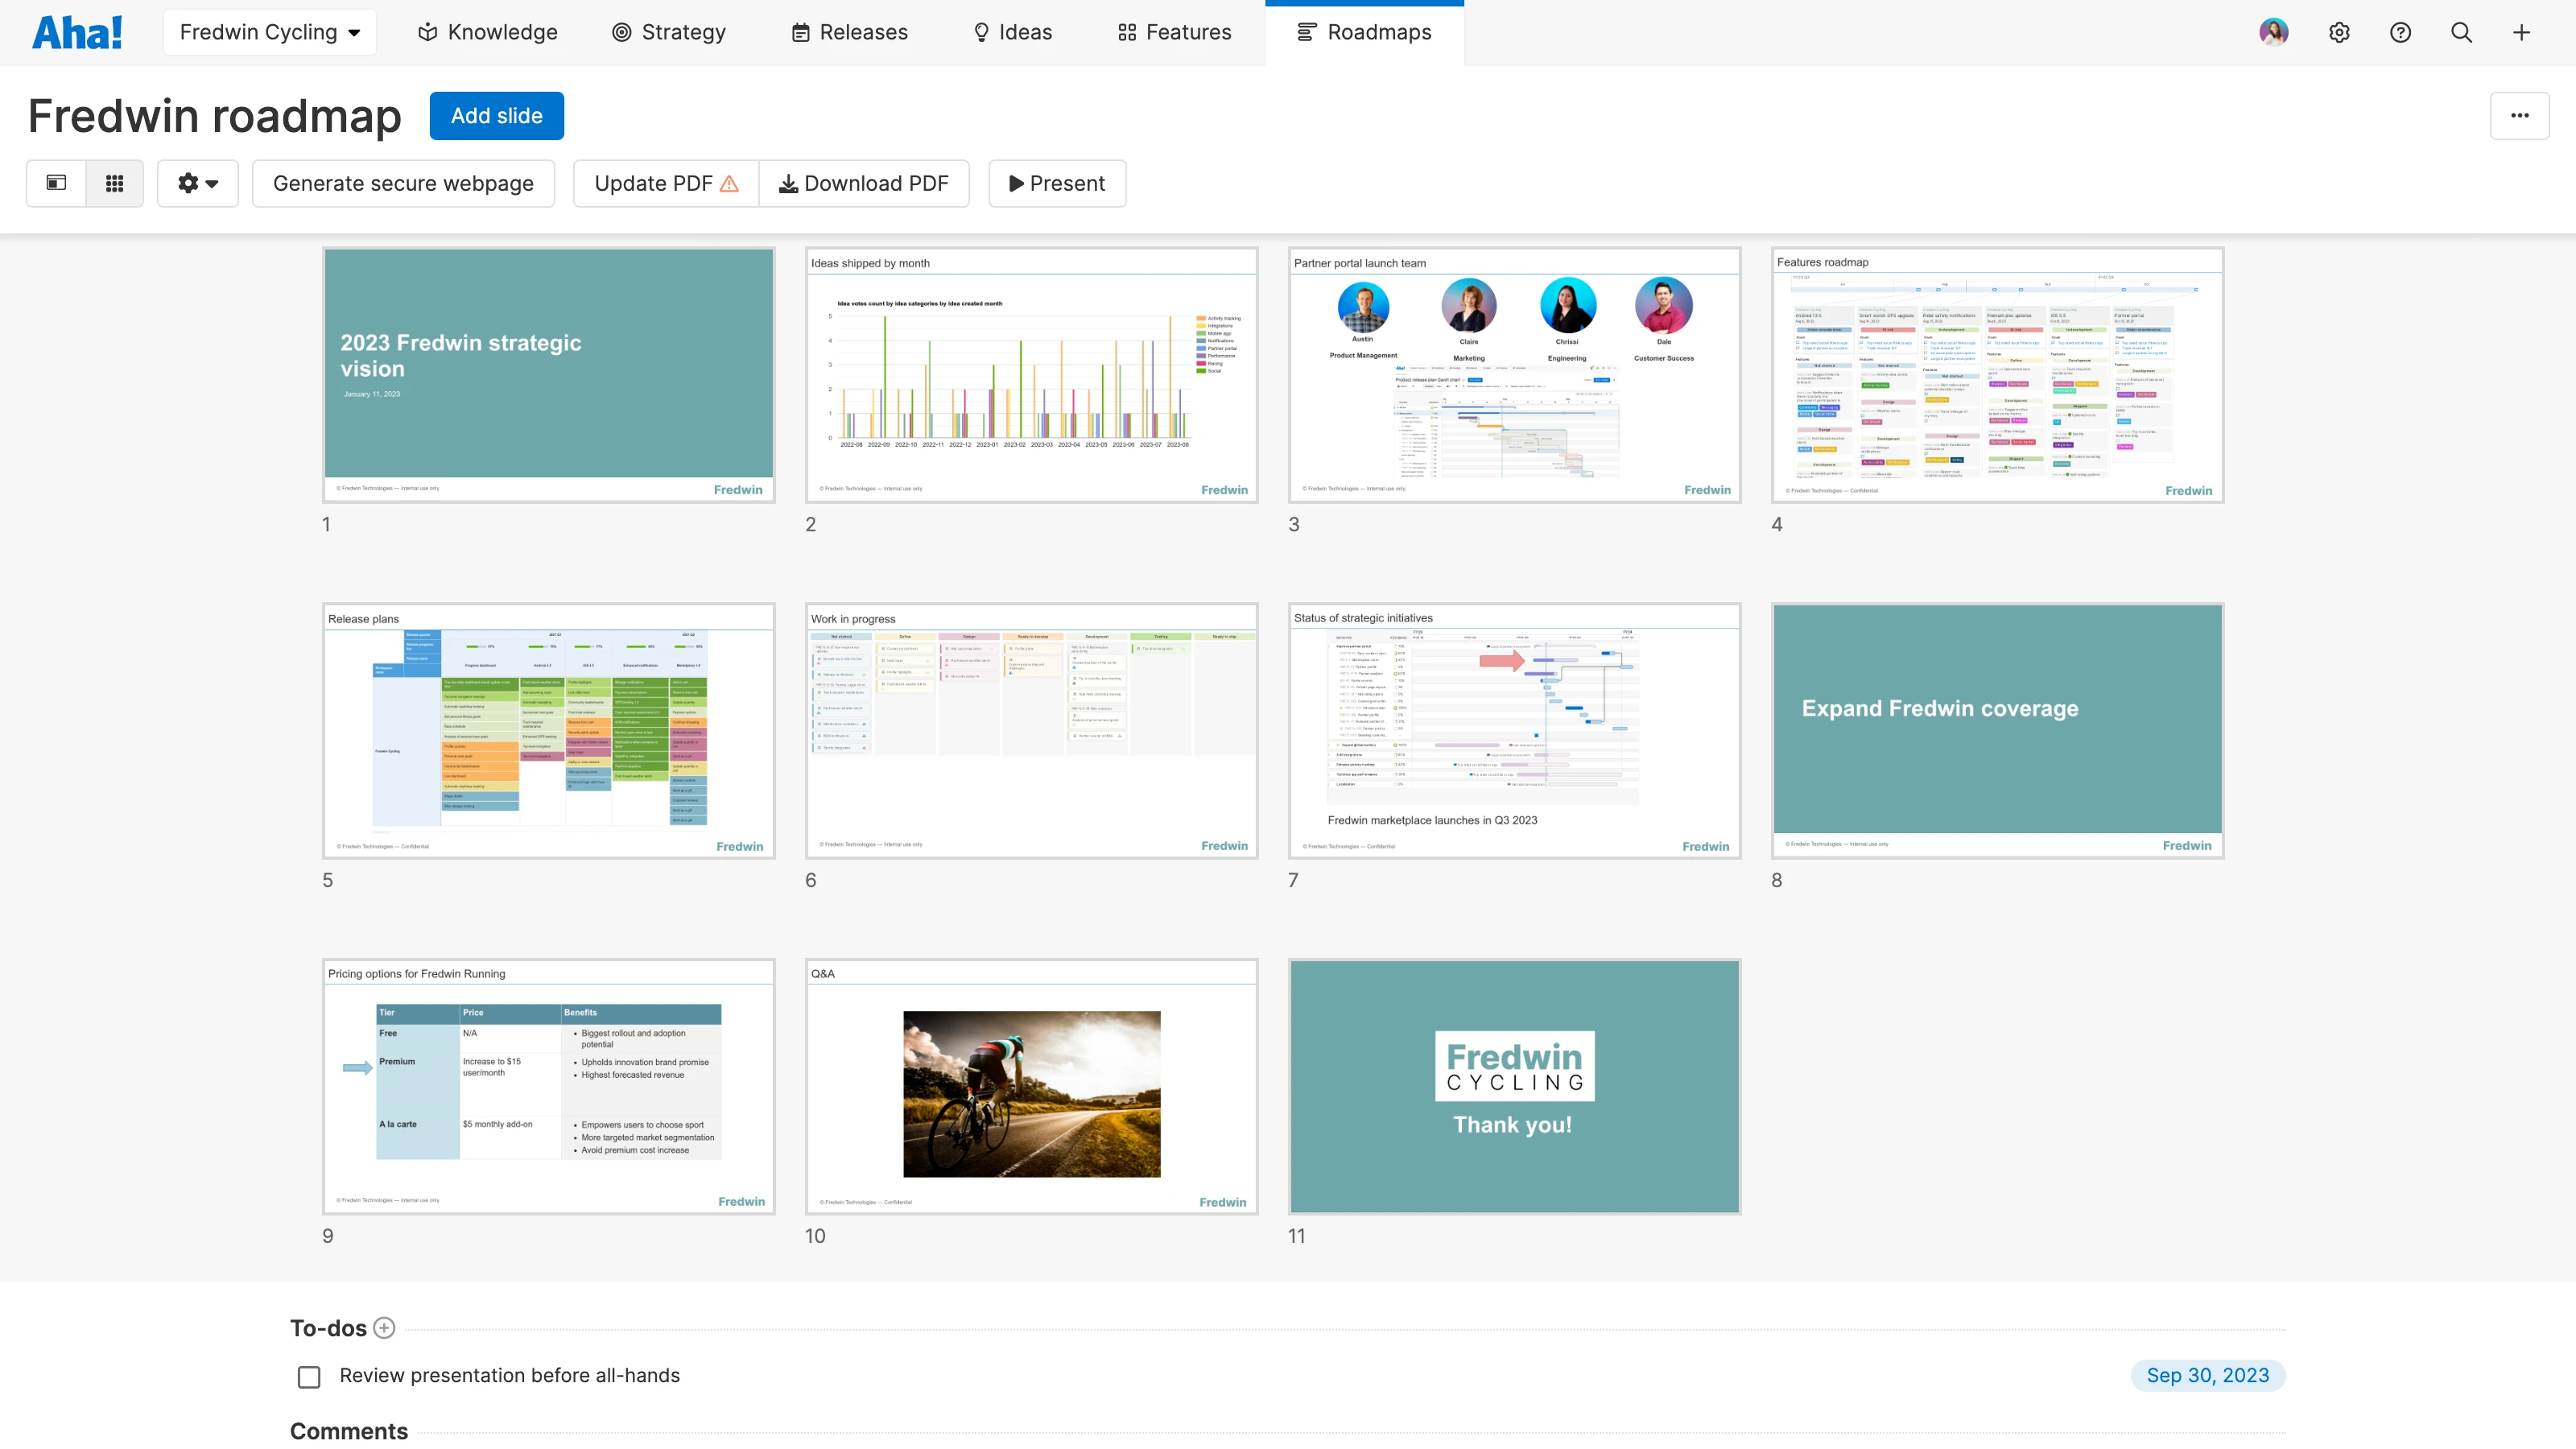Expand the more options ellipsis menu
The width and height of the screenshot is (2576, 1449).
pyautogui.click(x=2520, y=115)
